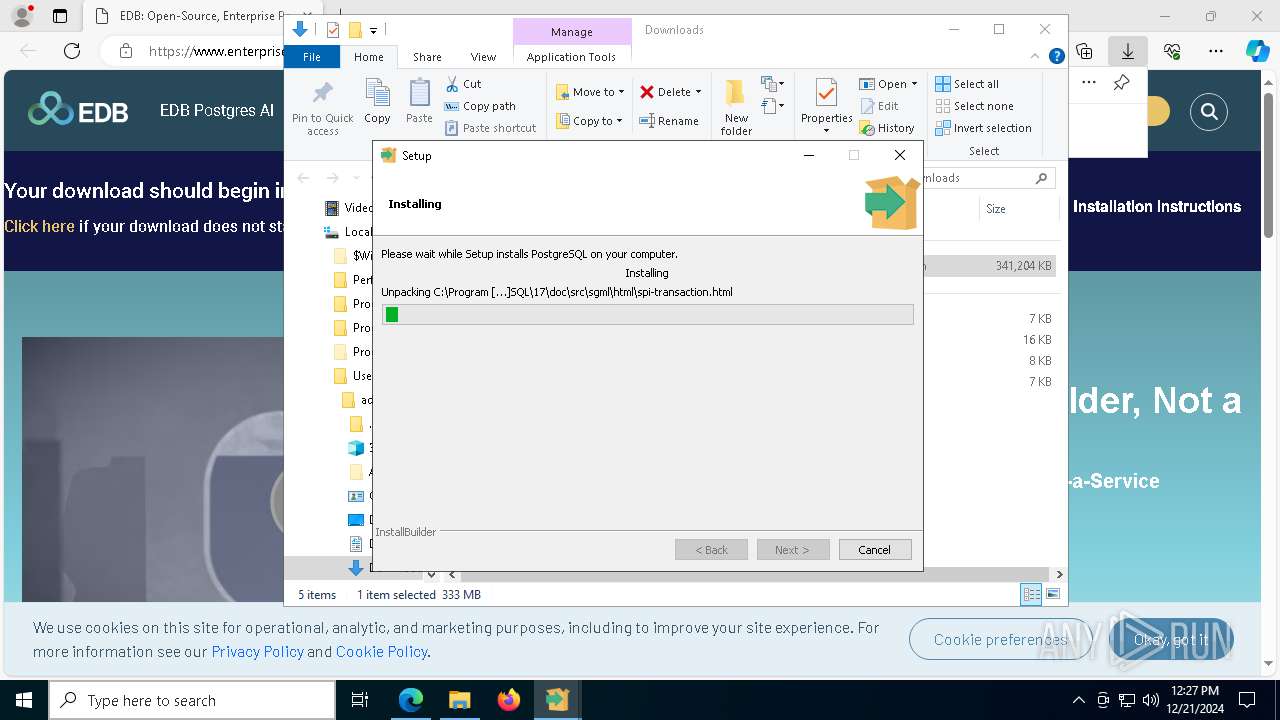Switch to large icons view in Explorer
Screen dimensions: 1280x720
(x=1053, y=594)
